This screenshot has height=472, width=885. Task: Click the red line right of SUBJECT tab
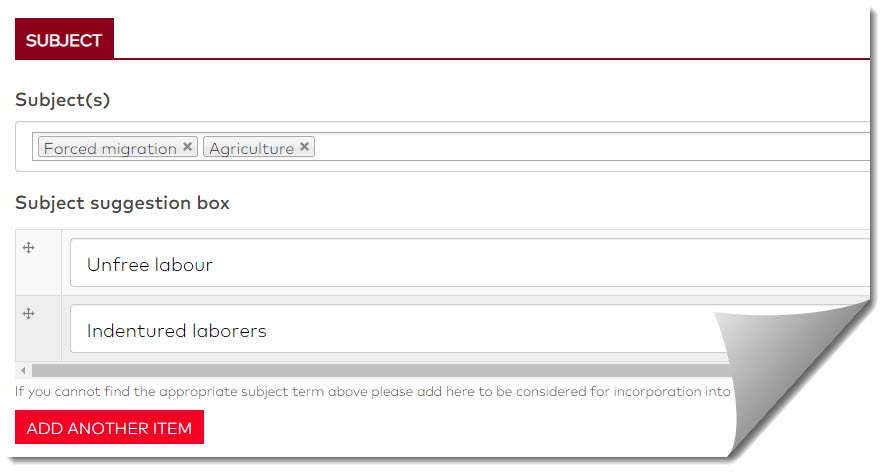490,59
